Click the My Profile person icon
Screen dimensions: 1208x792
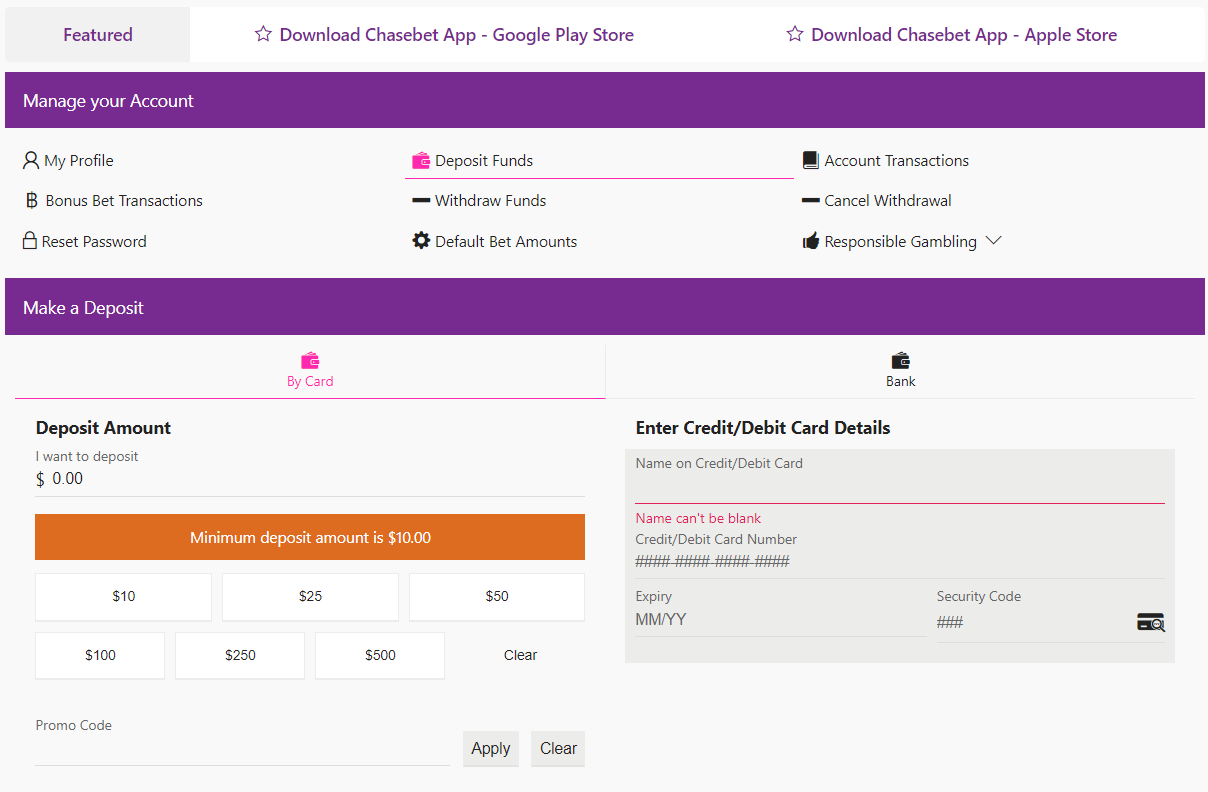coord(29,160)
